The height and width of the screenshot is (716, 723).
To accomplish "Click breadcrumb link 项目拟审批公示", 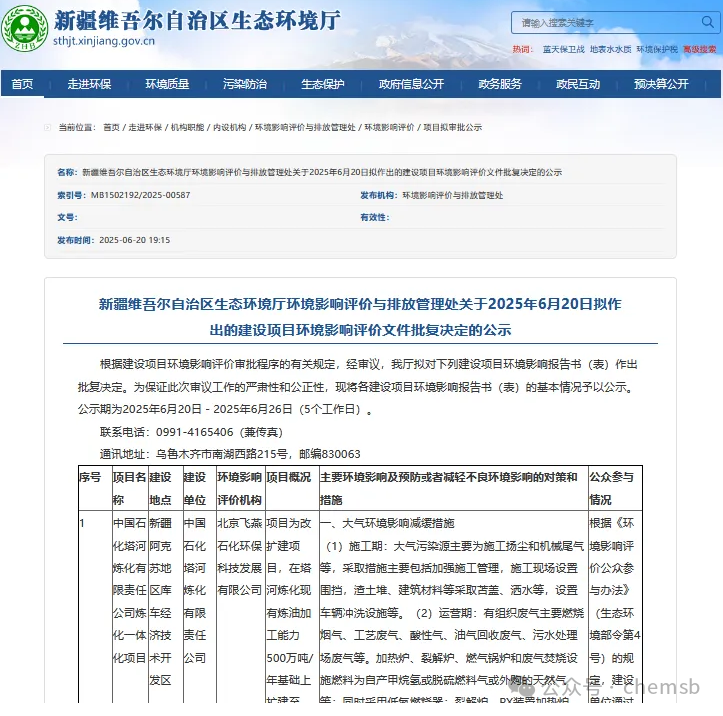I will click(452, 127).
